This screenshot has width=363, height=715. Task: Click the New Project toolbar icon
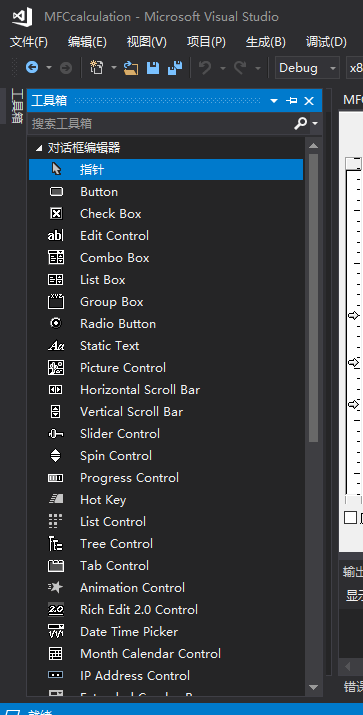pyautogui.click(x=97, y=67)
